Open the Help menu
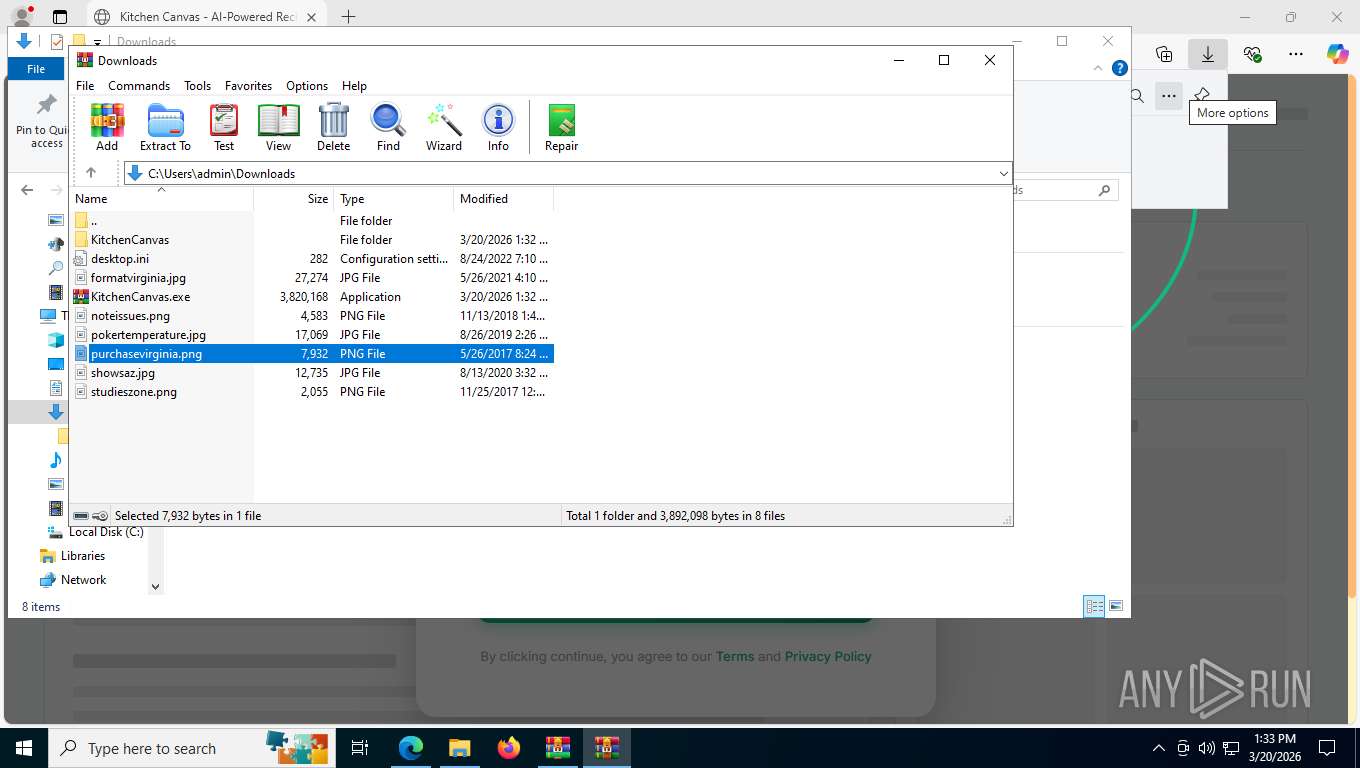Screen dimensions: 1360x768 pyautogui.click(x=354, y=86)
